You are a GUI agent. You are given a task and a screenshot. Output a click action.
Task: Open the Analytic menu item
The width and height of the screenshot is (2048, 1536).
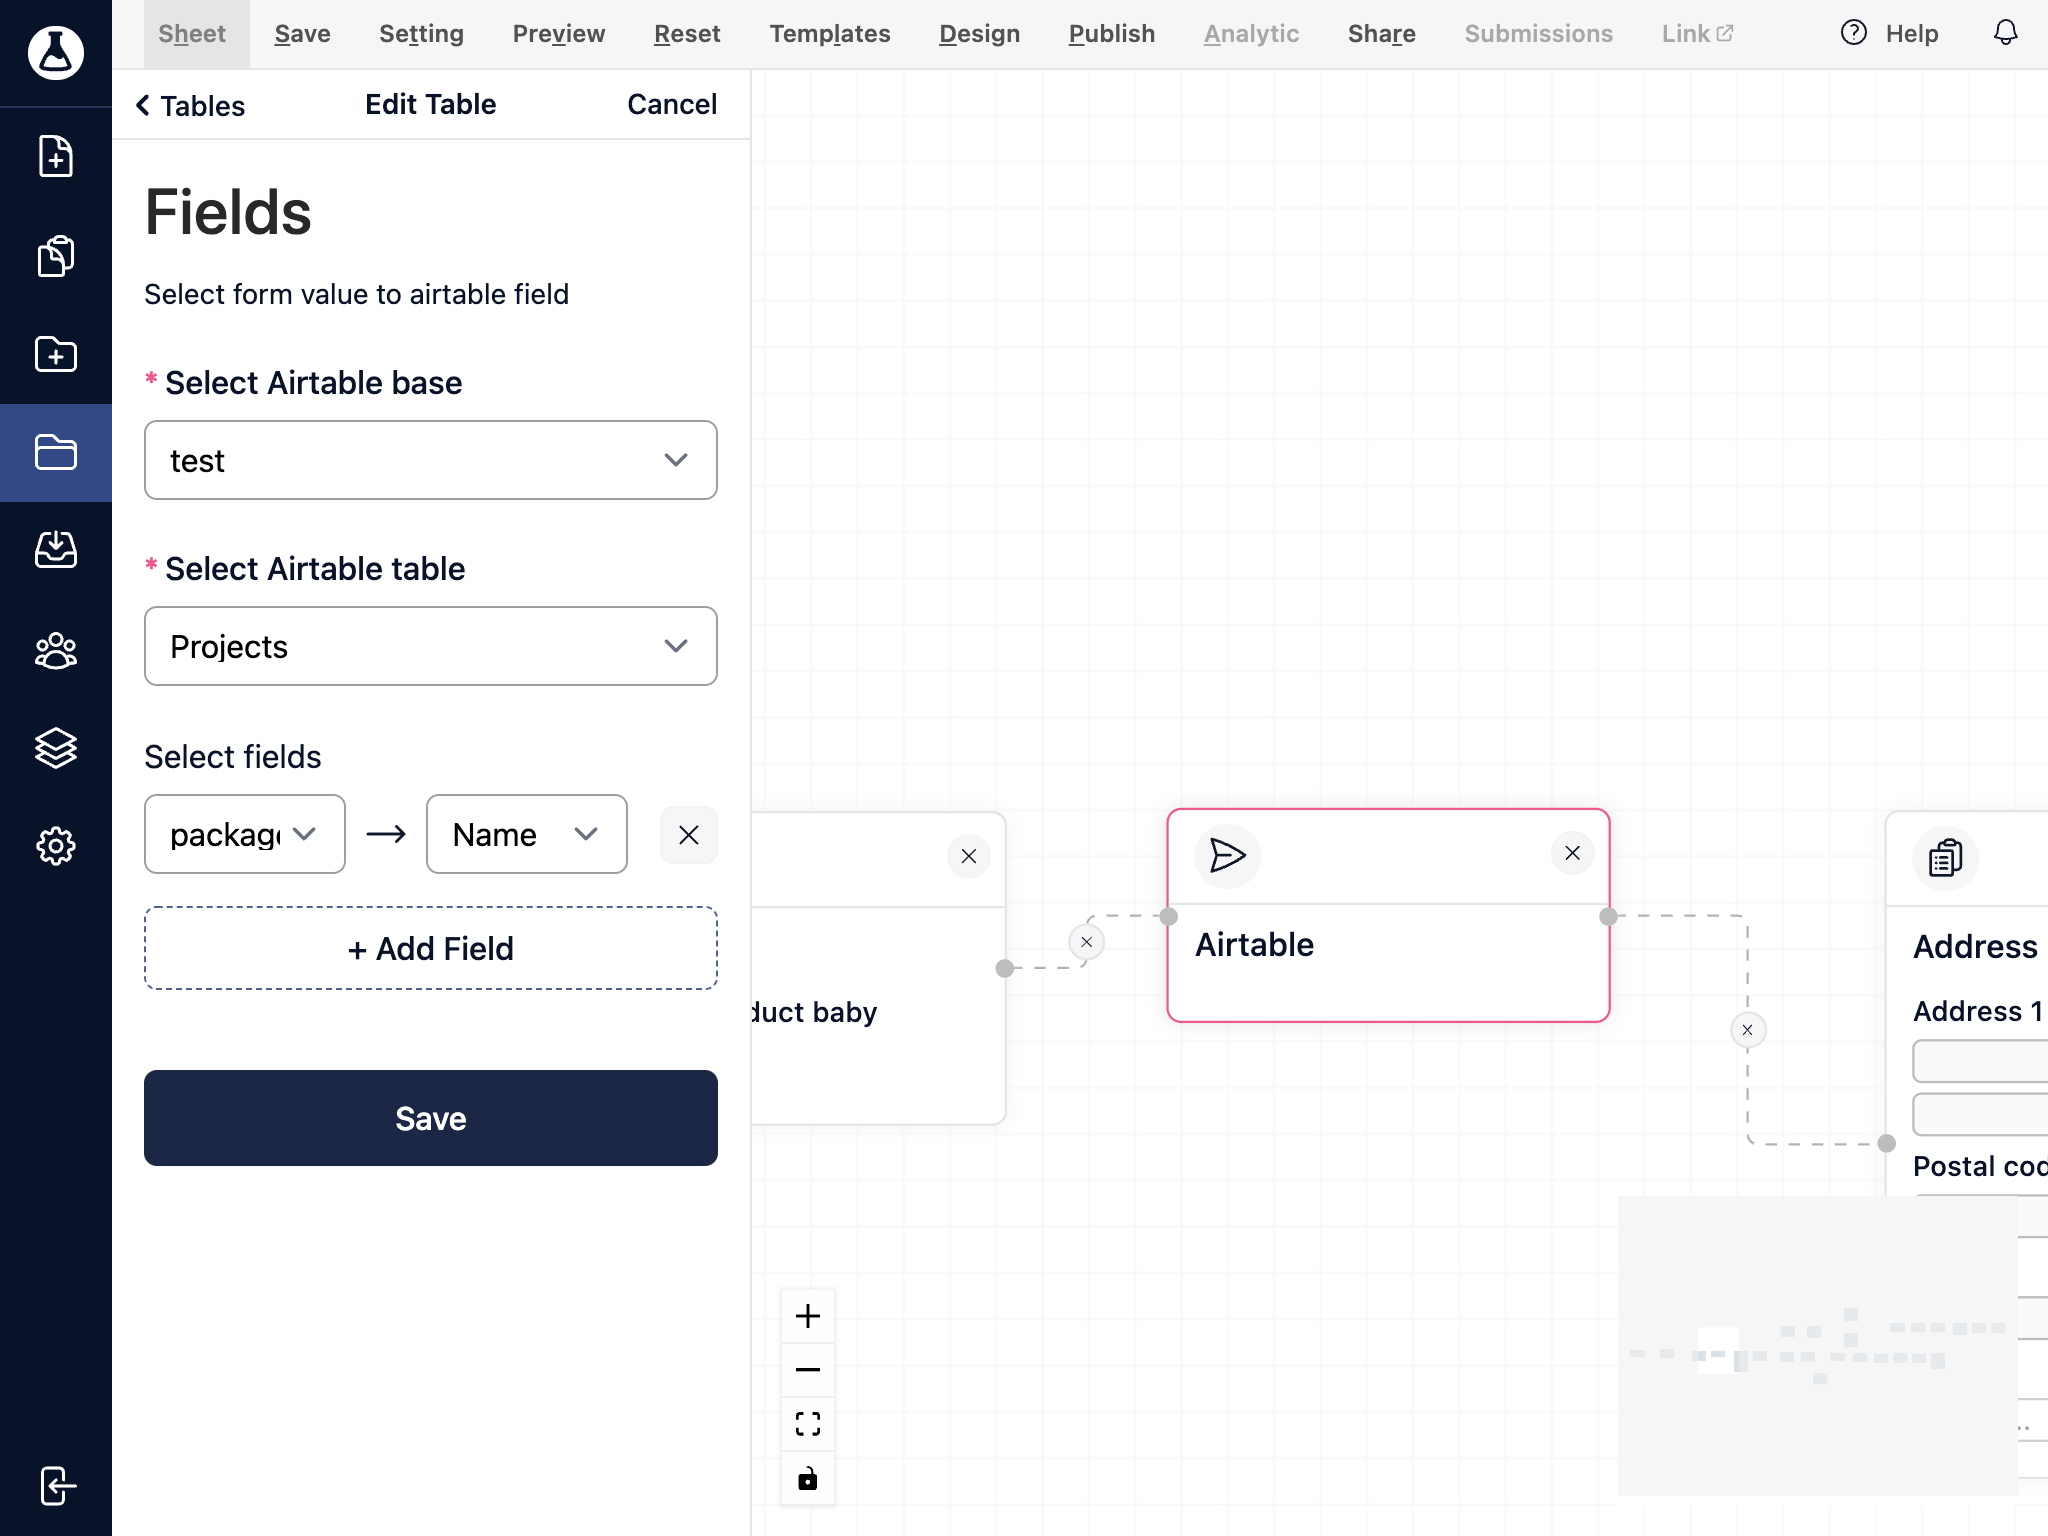pyautogui.click(x=1252, y=34)
